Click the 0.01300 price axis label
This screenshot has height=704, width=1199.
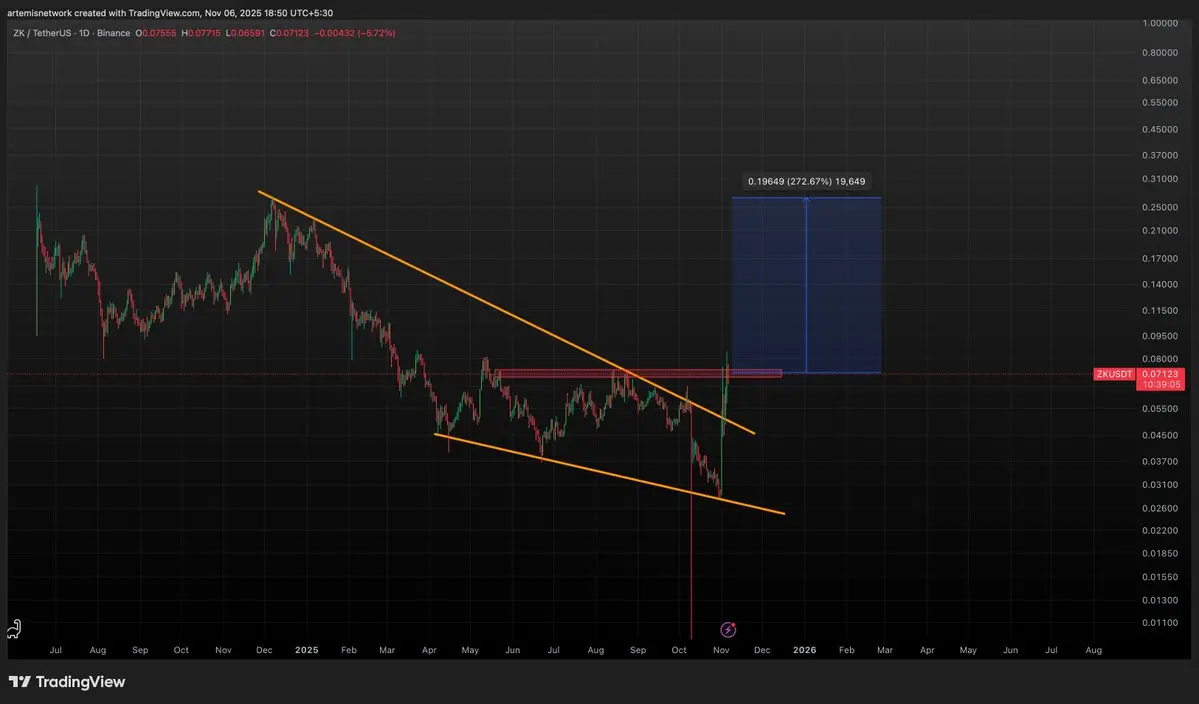tap(1160, 600)
